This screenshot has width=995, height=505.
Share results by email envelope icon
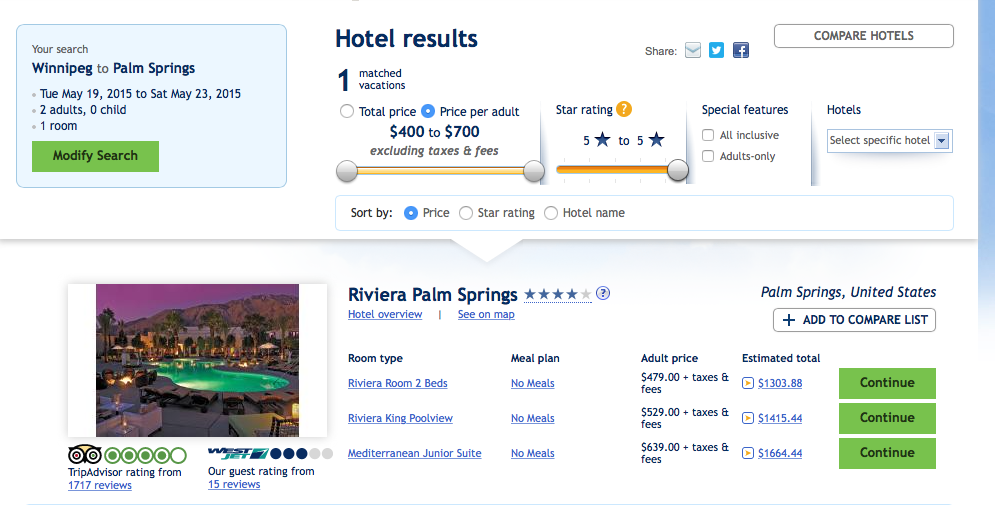click(x=693, y=50)
